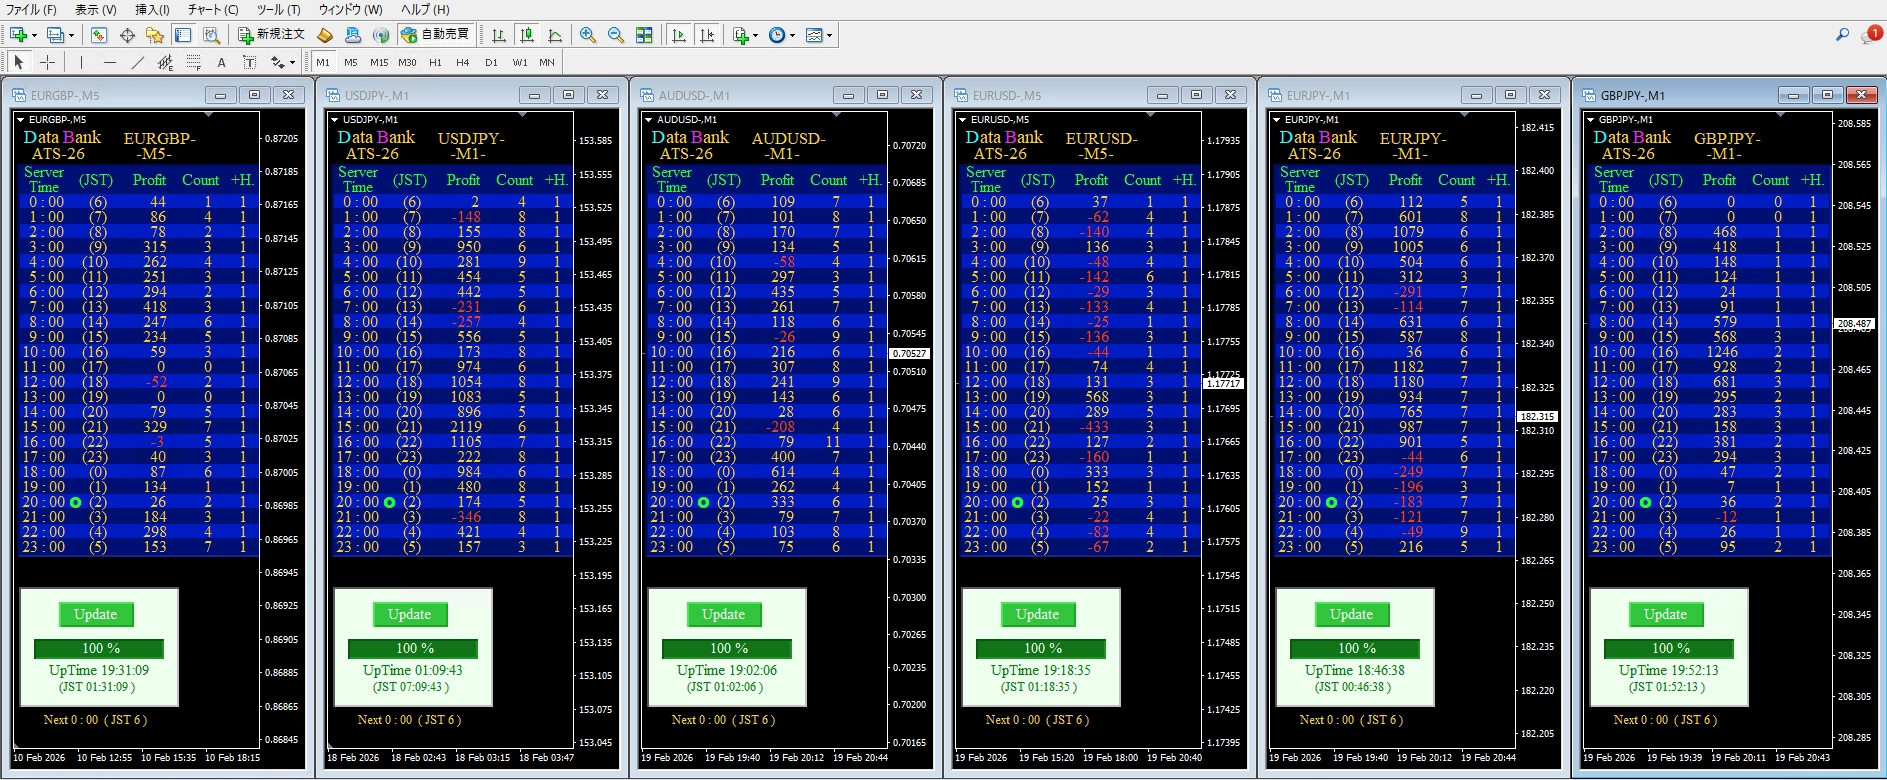1887x780 pixels.
Task: Select the M15 timeframe button
Action: coord(378,62)
